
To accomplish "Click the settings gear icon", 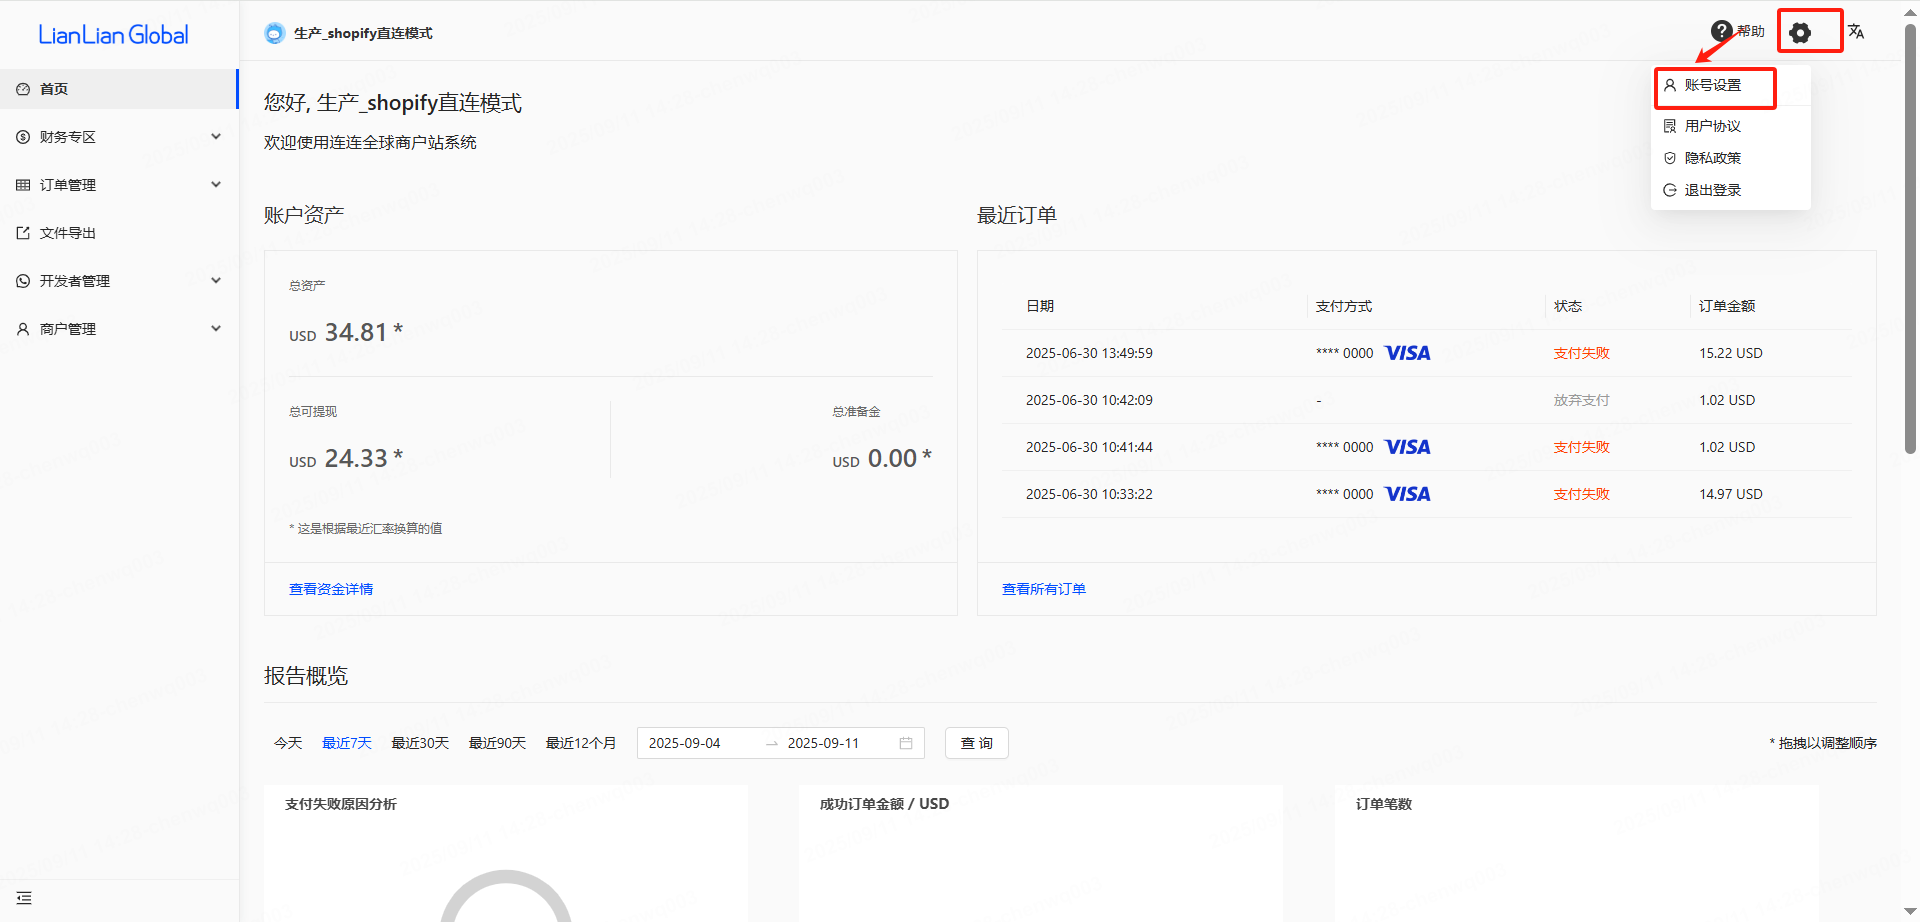I will [1800, 33].
